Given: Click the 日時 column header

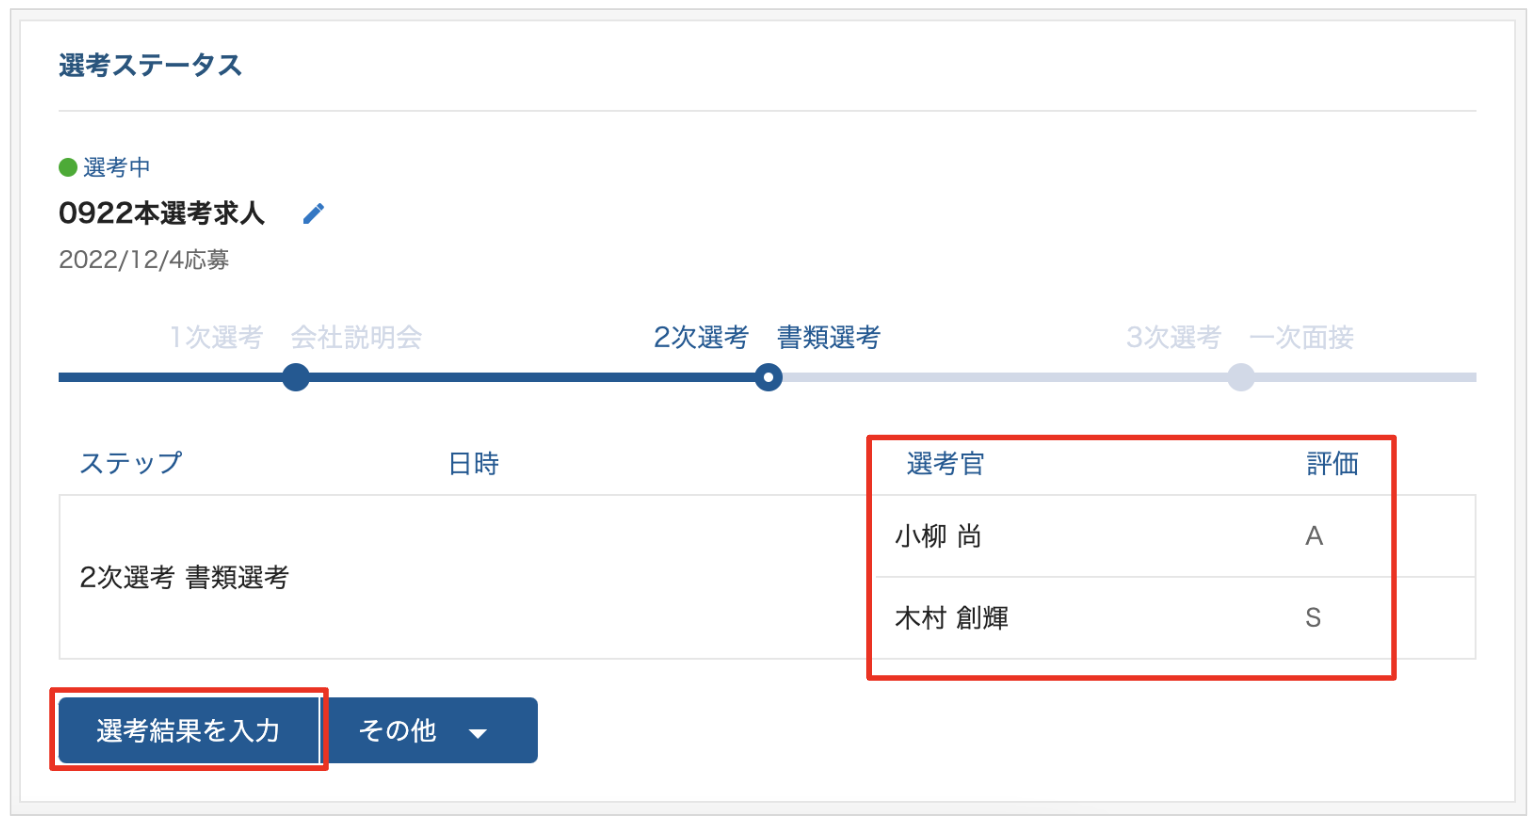Looking at the screenshot, I should tap(473, 463).
